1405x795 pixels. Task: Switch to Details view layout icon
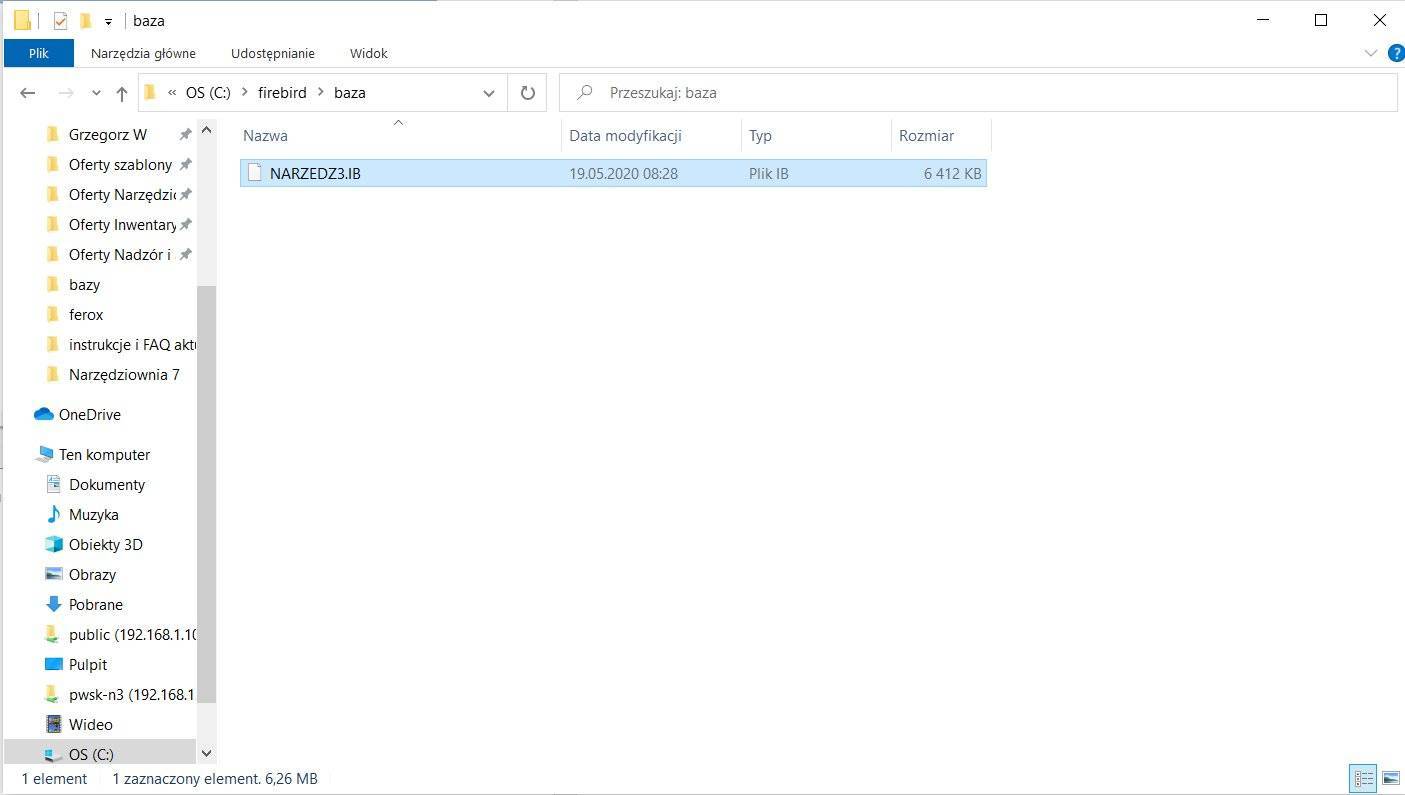pos(1363,778)
